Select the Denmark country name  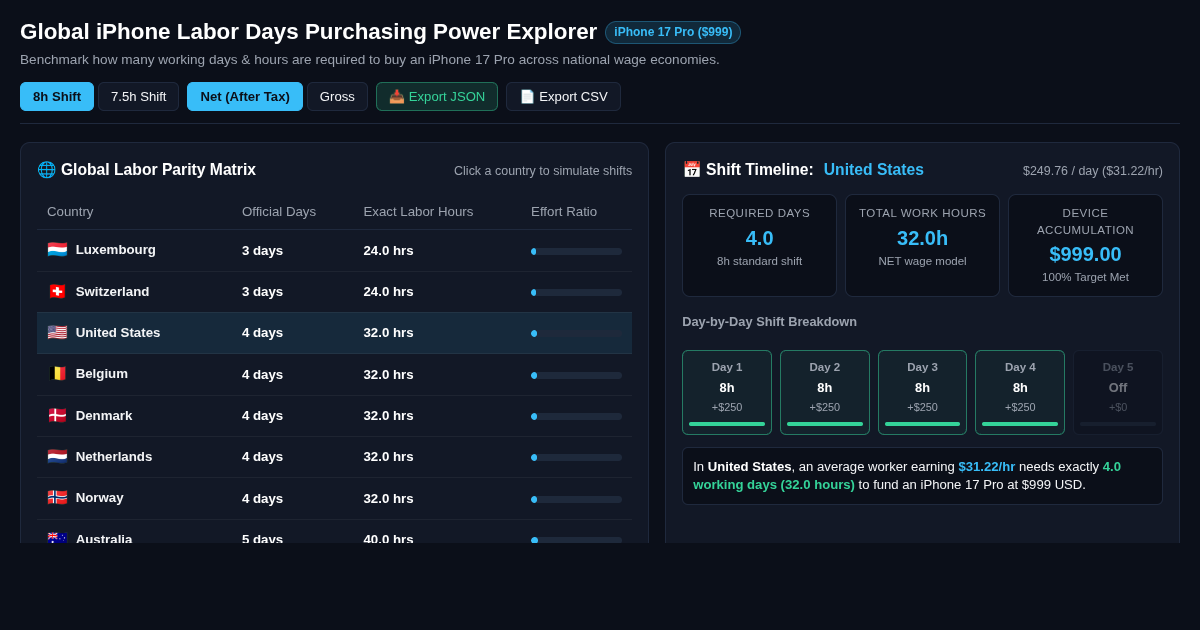[x=104, y=415]
